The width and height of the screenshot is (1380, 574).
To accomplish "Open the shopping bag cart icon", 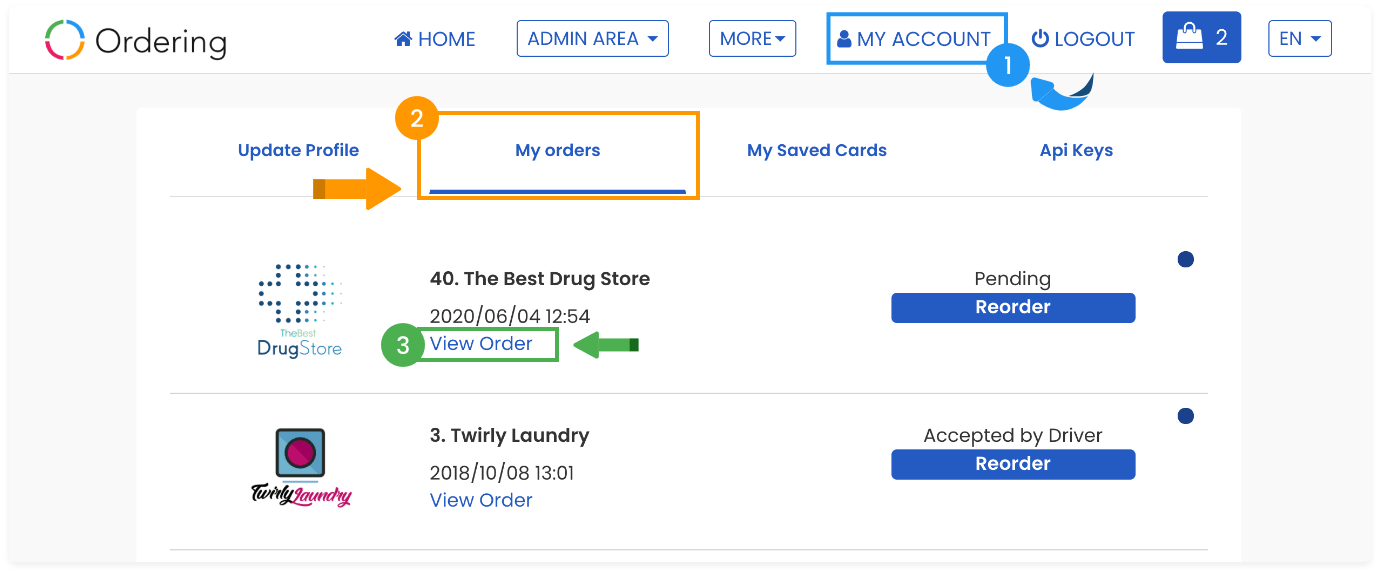I will pyautogui.click(x=1189, y=38).
